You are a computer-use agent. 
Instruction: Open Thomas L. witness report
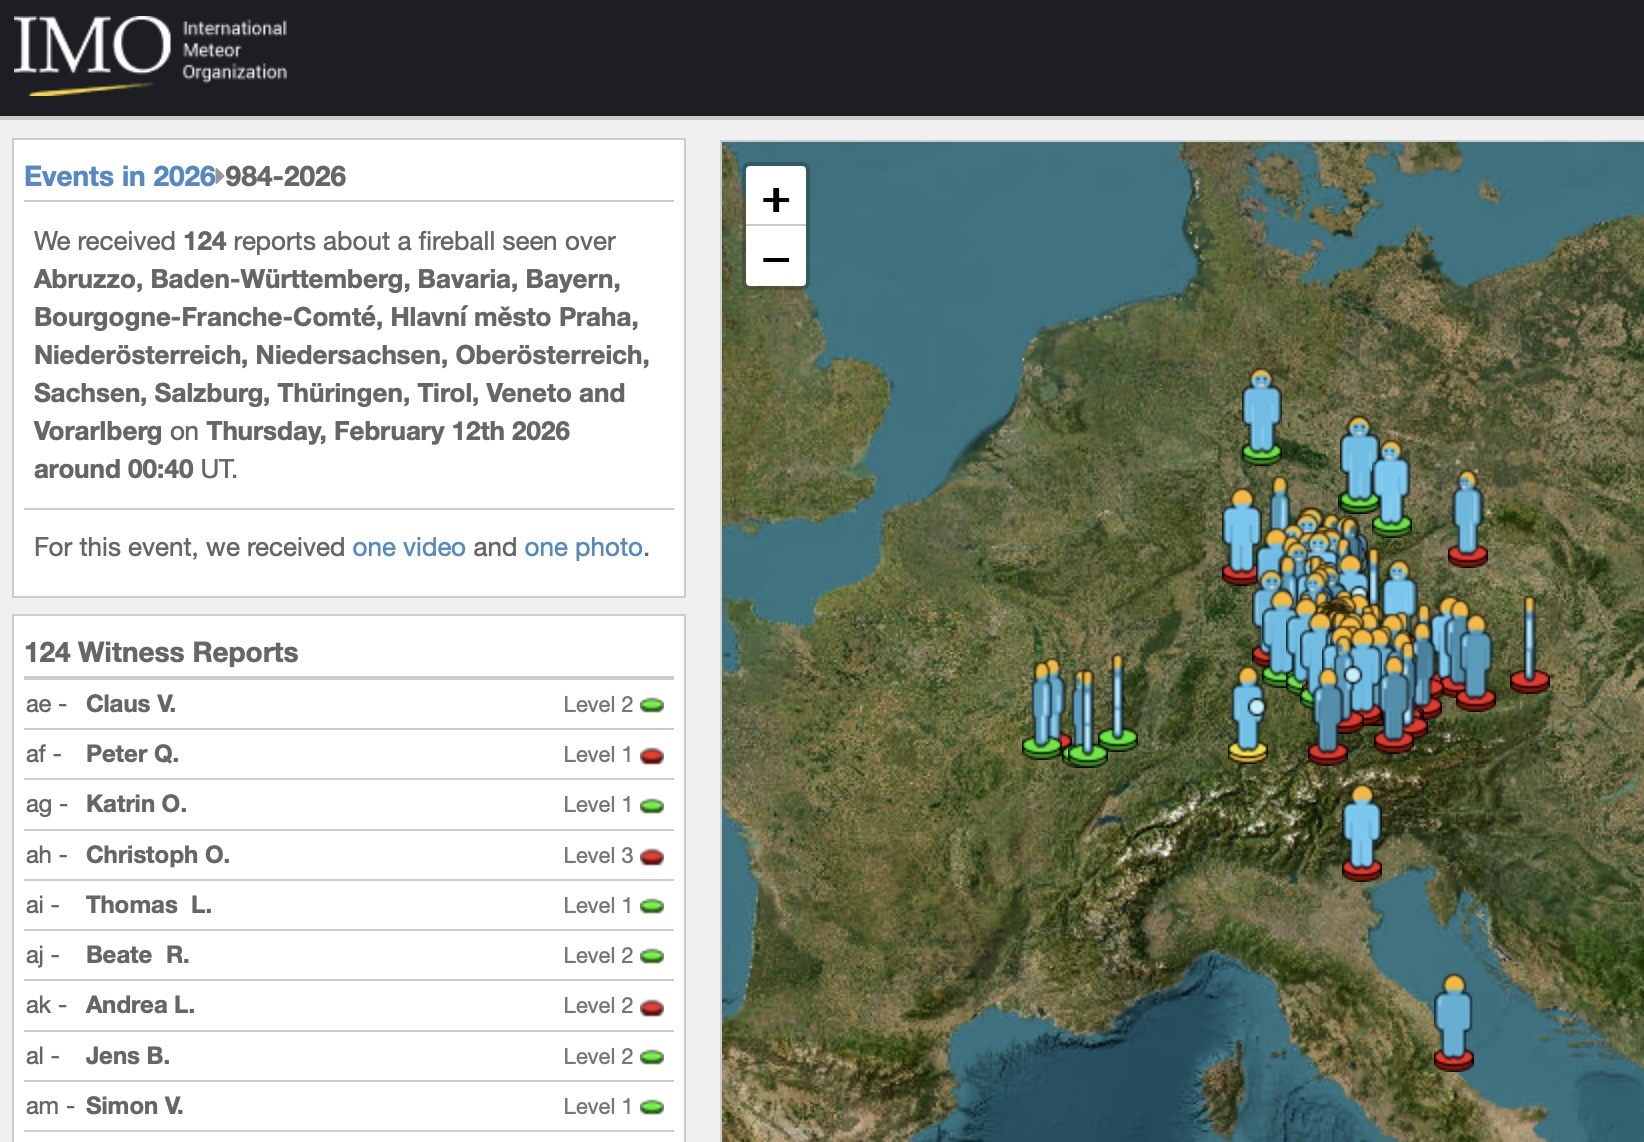pos(148,905)
